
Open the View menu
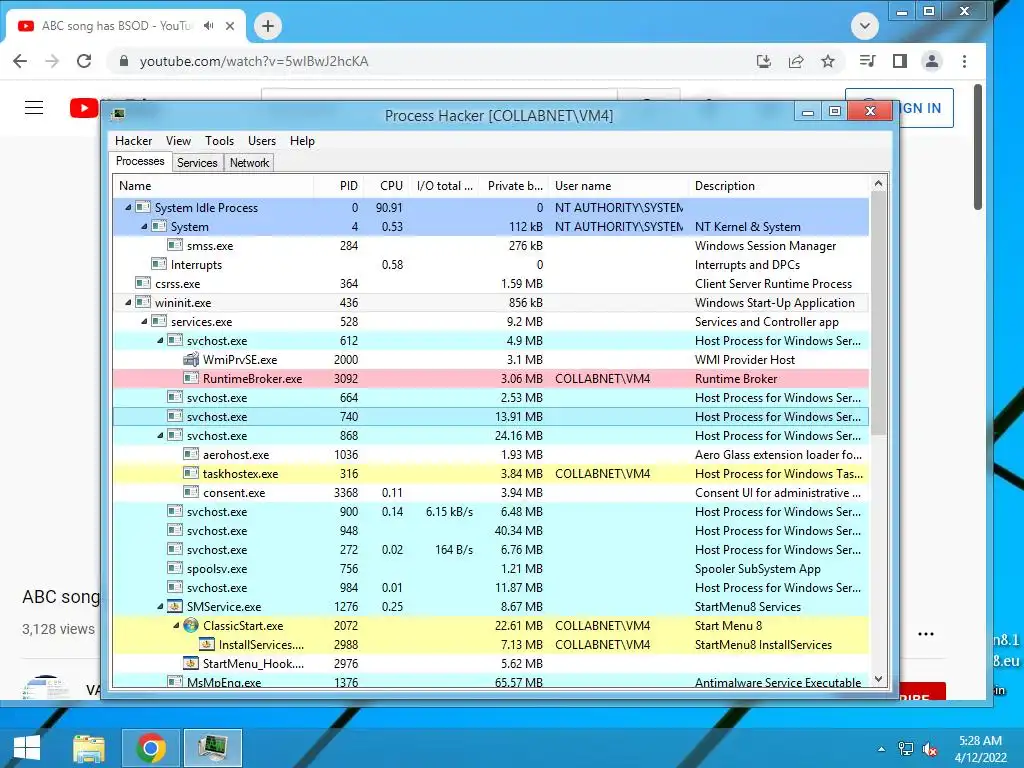[178, 141]
